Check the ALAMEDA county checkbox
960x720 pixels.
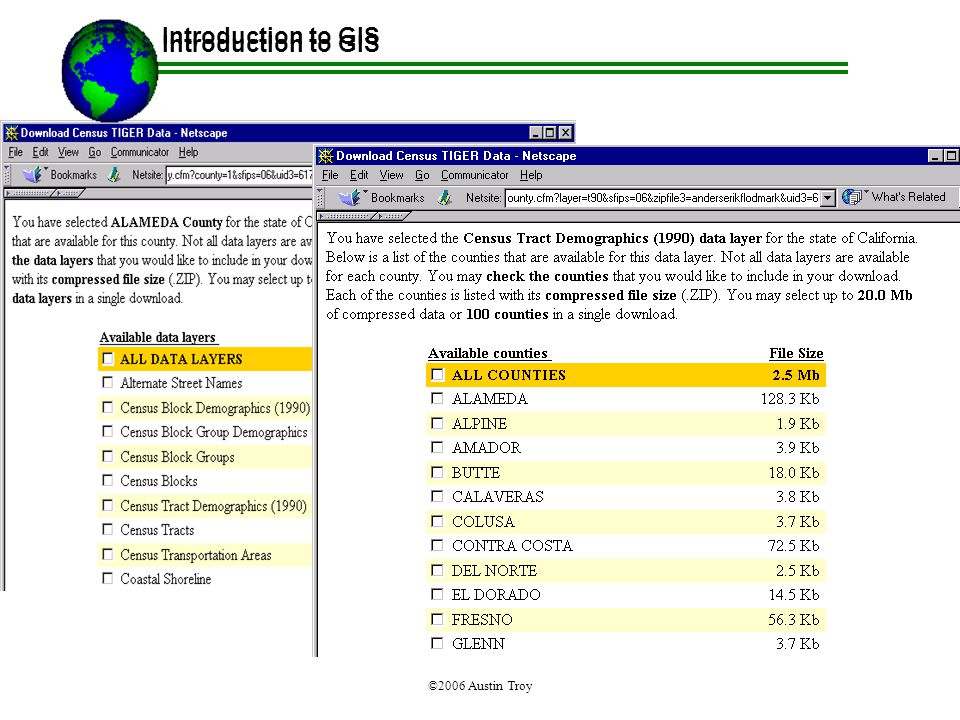(x=437, y=399)
